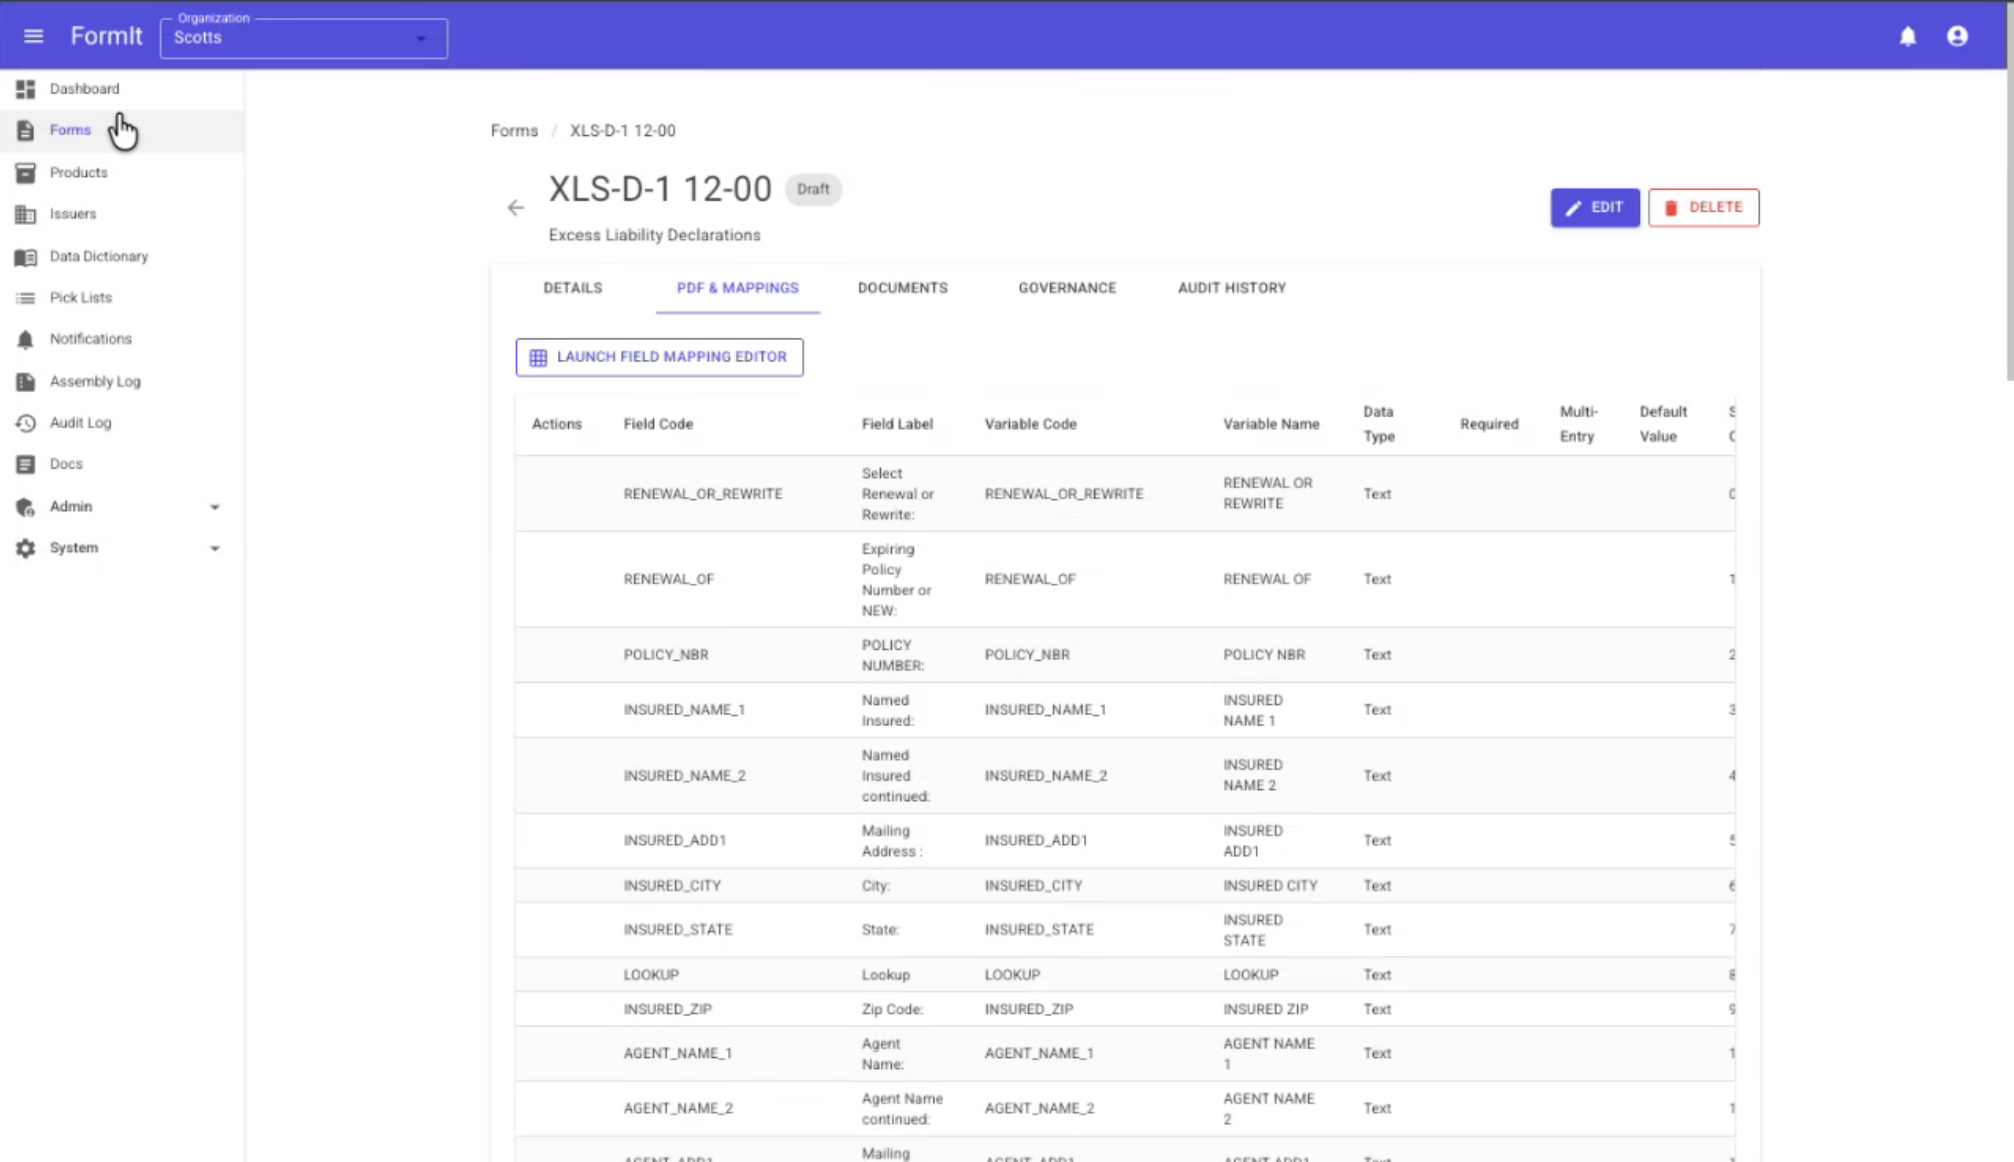Open the Organization Scotts dropdown
Image resolution: width=2014 pixels, height=1162 pixels.
[x=303, y=38]
